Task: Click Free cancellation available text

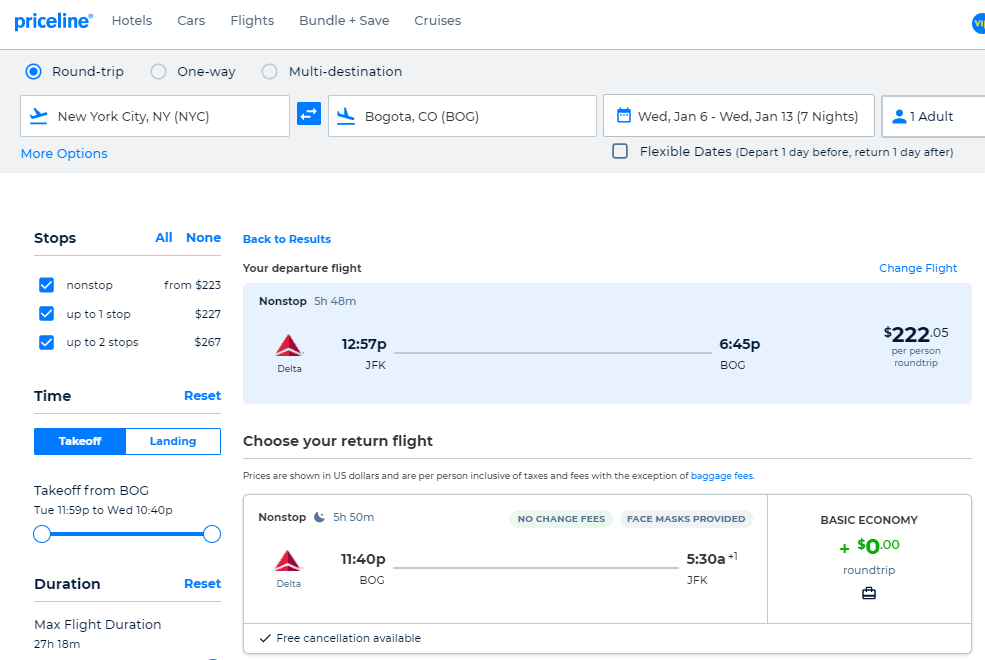Action: pyautogui.click(x=349, y=638)
